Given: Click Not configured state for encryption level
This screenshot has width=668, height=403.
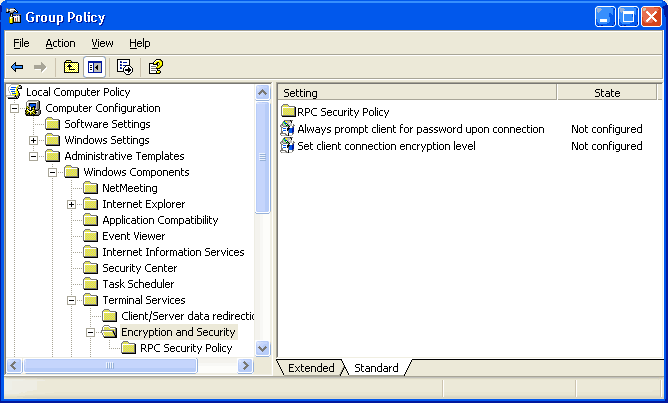Looking at the screenshot, I should (607, 146).
